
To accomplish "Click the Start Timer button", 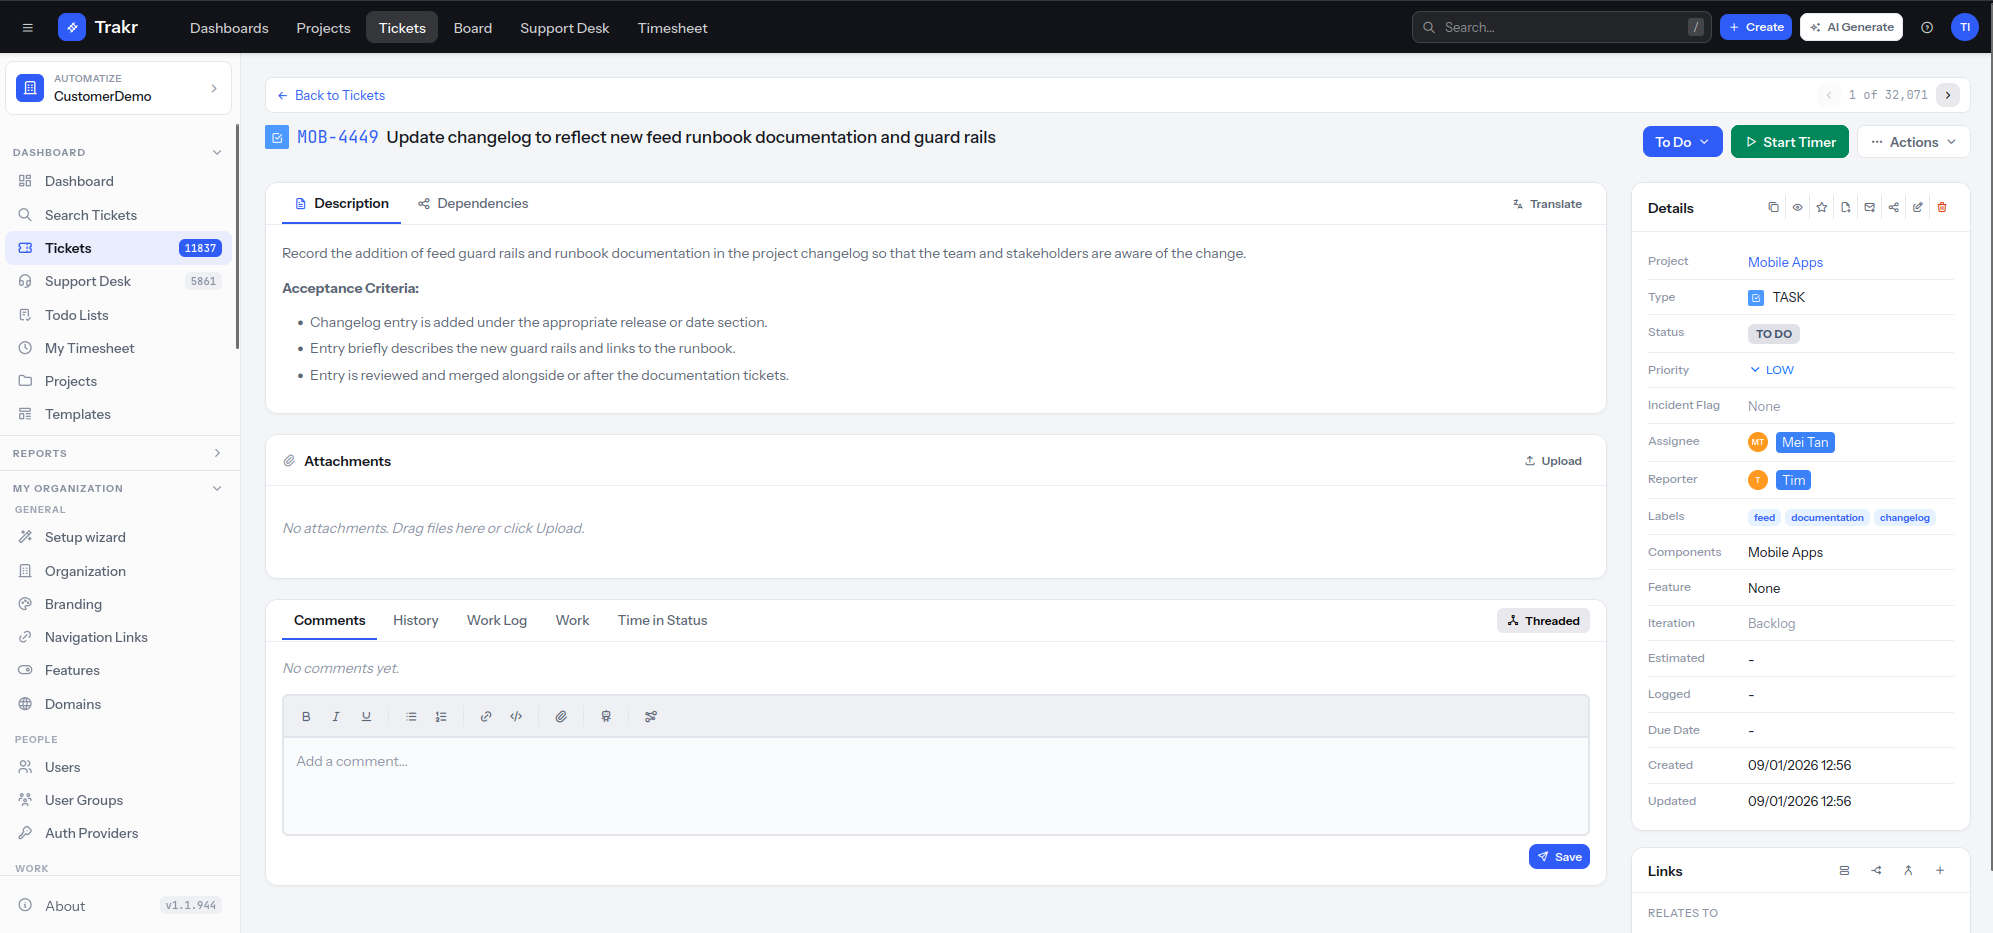I will point(1790,142).
